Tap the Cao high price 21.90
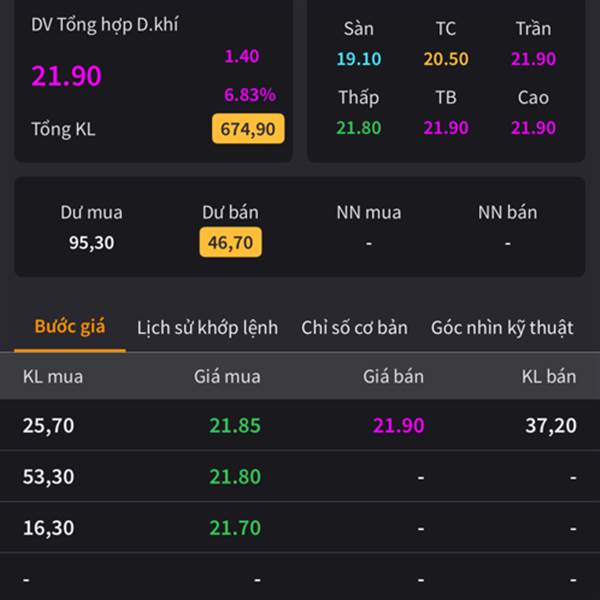Viewport: 600px width, 600px height. click(x=533, y=128)
